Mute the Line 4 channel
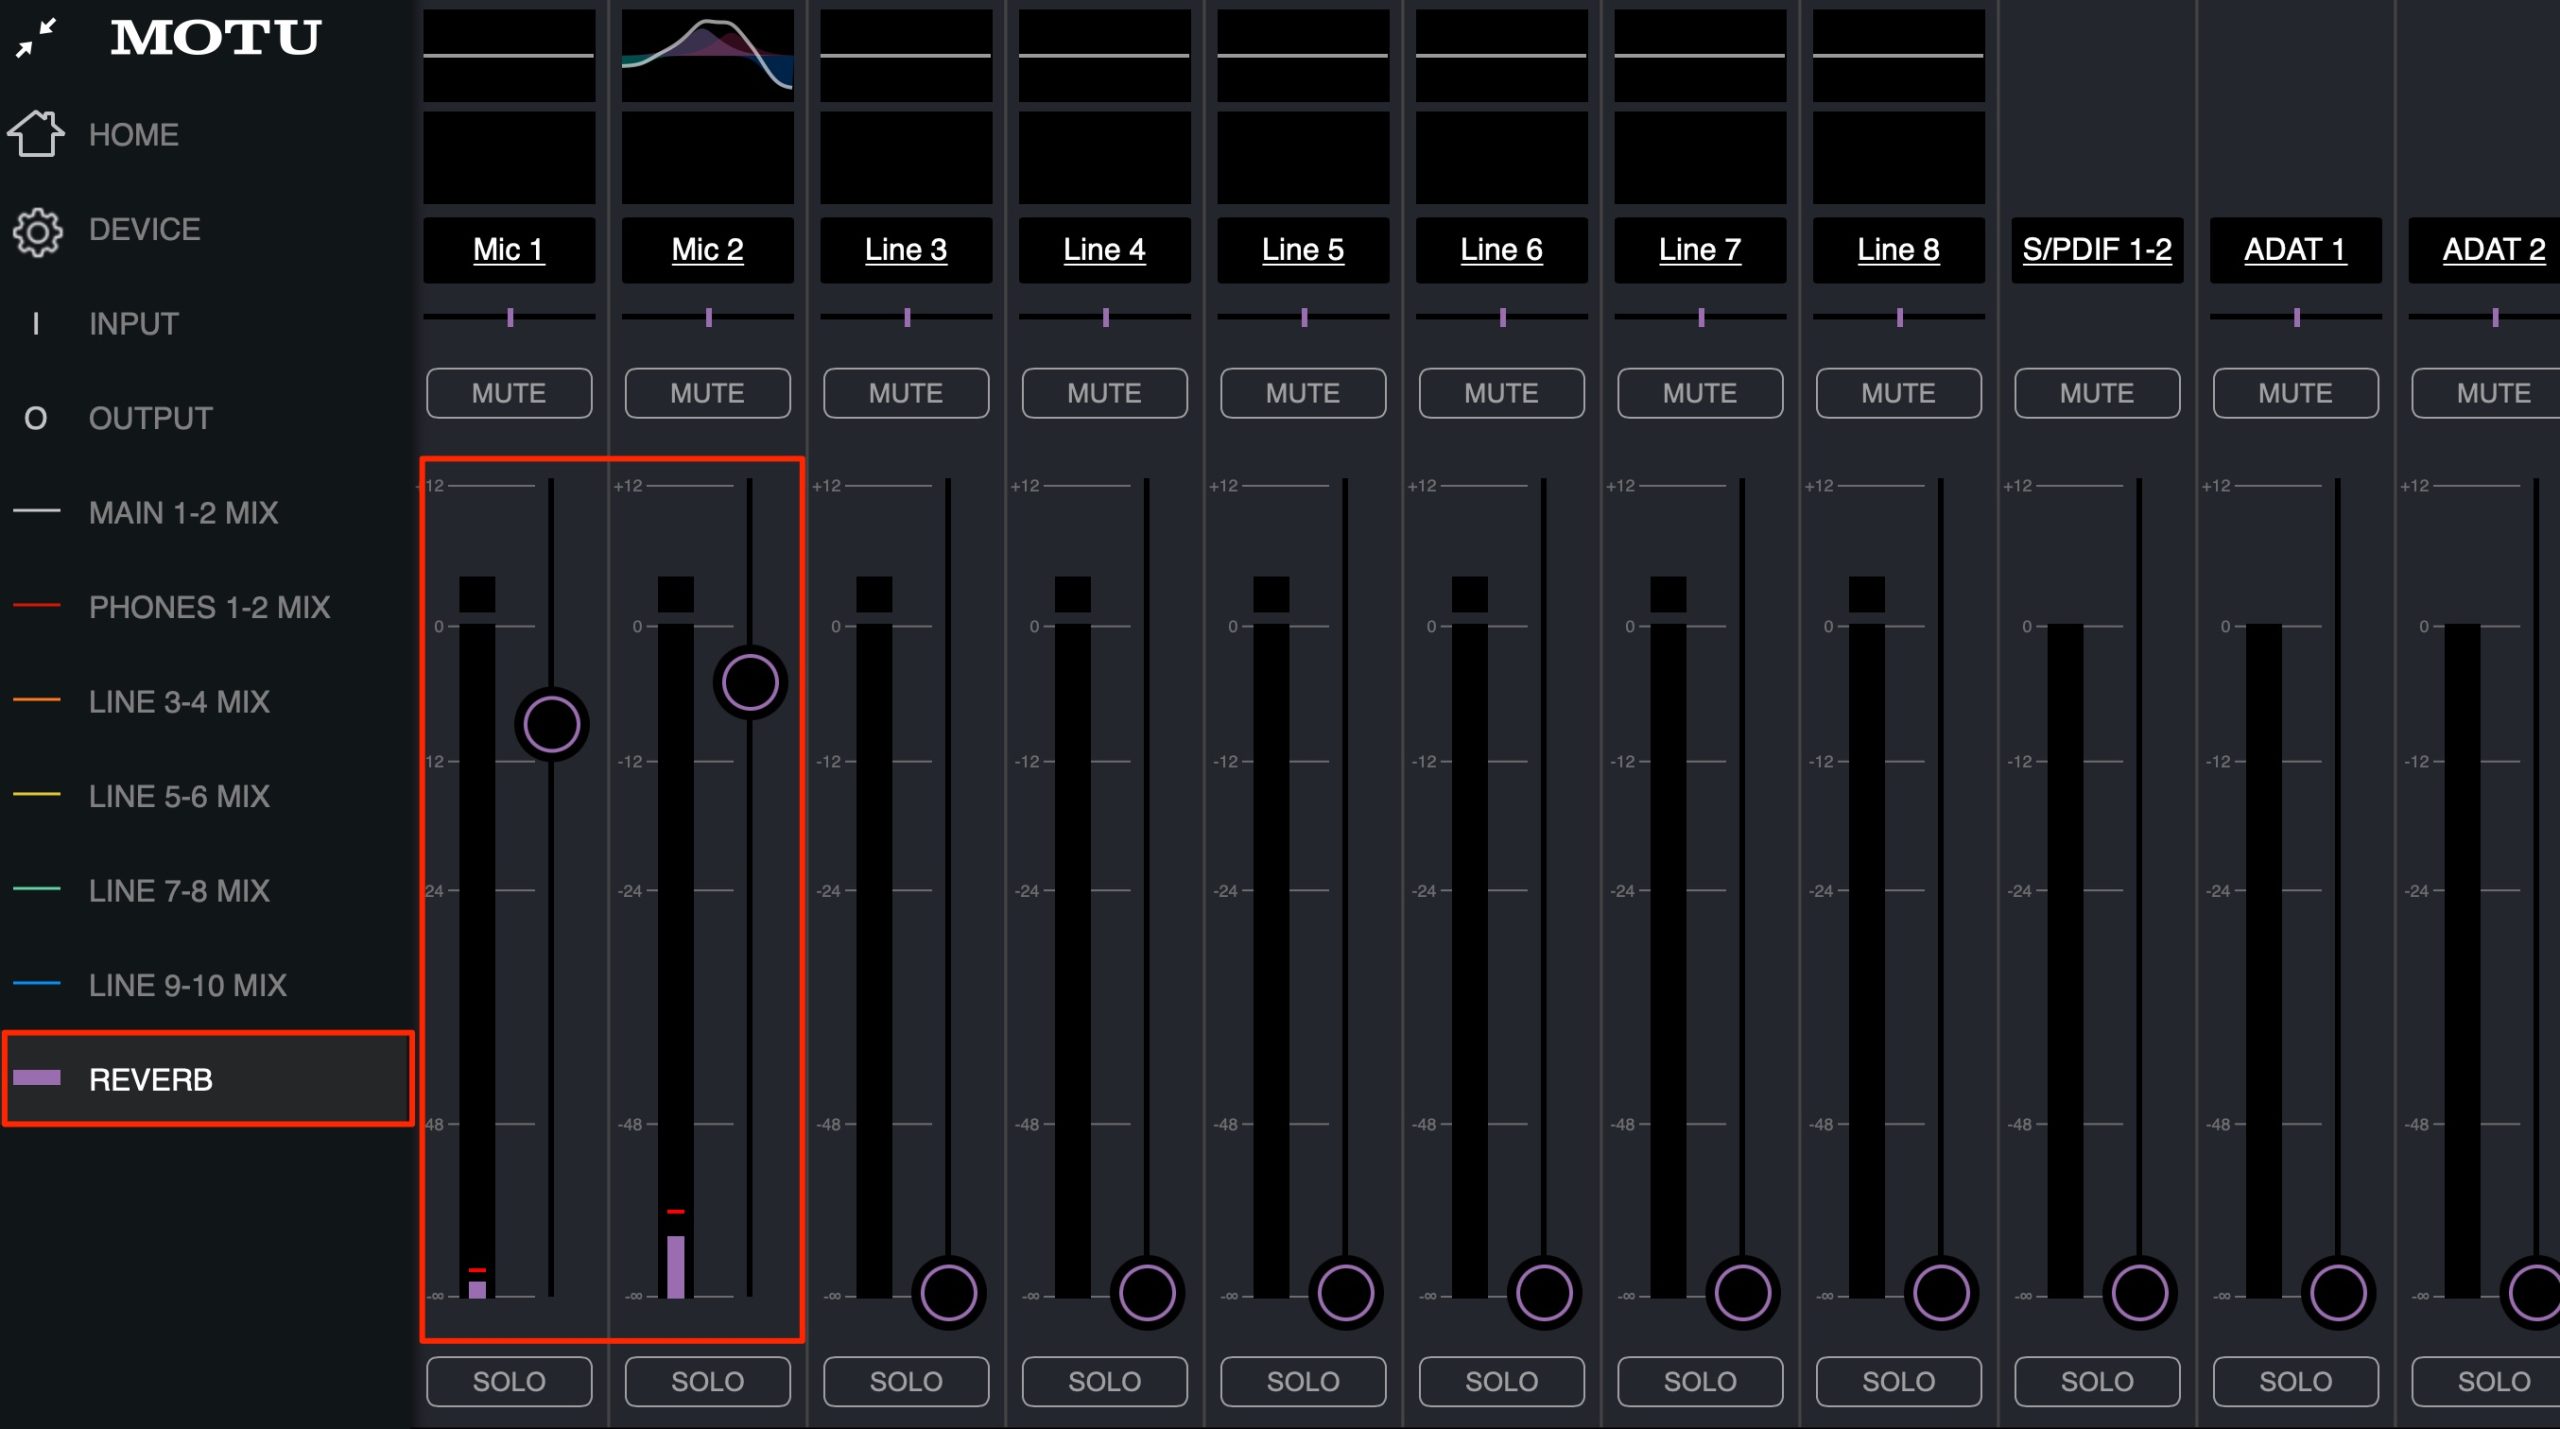 click(x=1105, y=393)
